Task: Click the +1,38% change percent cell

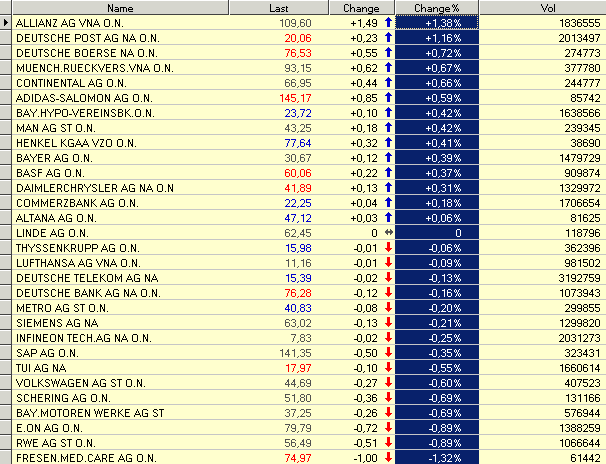Action: 437,23
